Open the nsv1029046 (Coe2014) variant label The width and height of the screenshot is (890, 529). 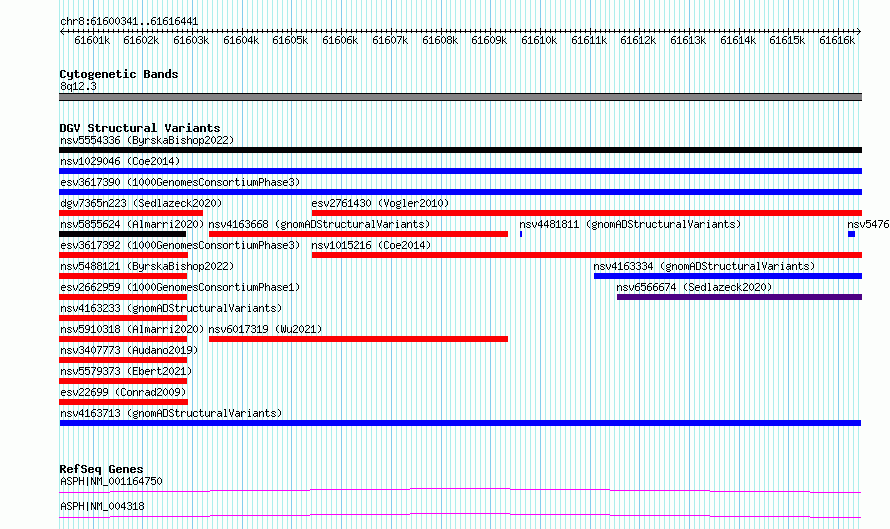click(x=120, y=161)
